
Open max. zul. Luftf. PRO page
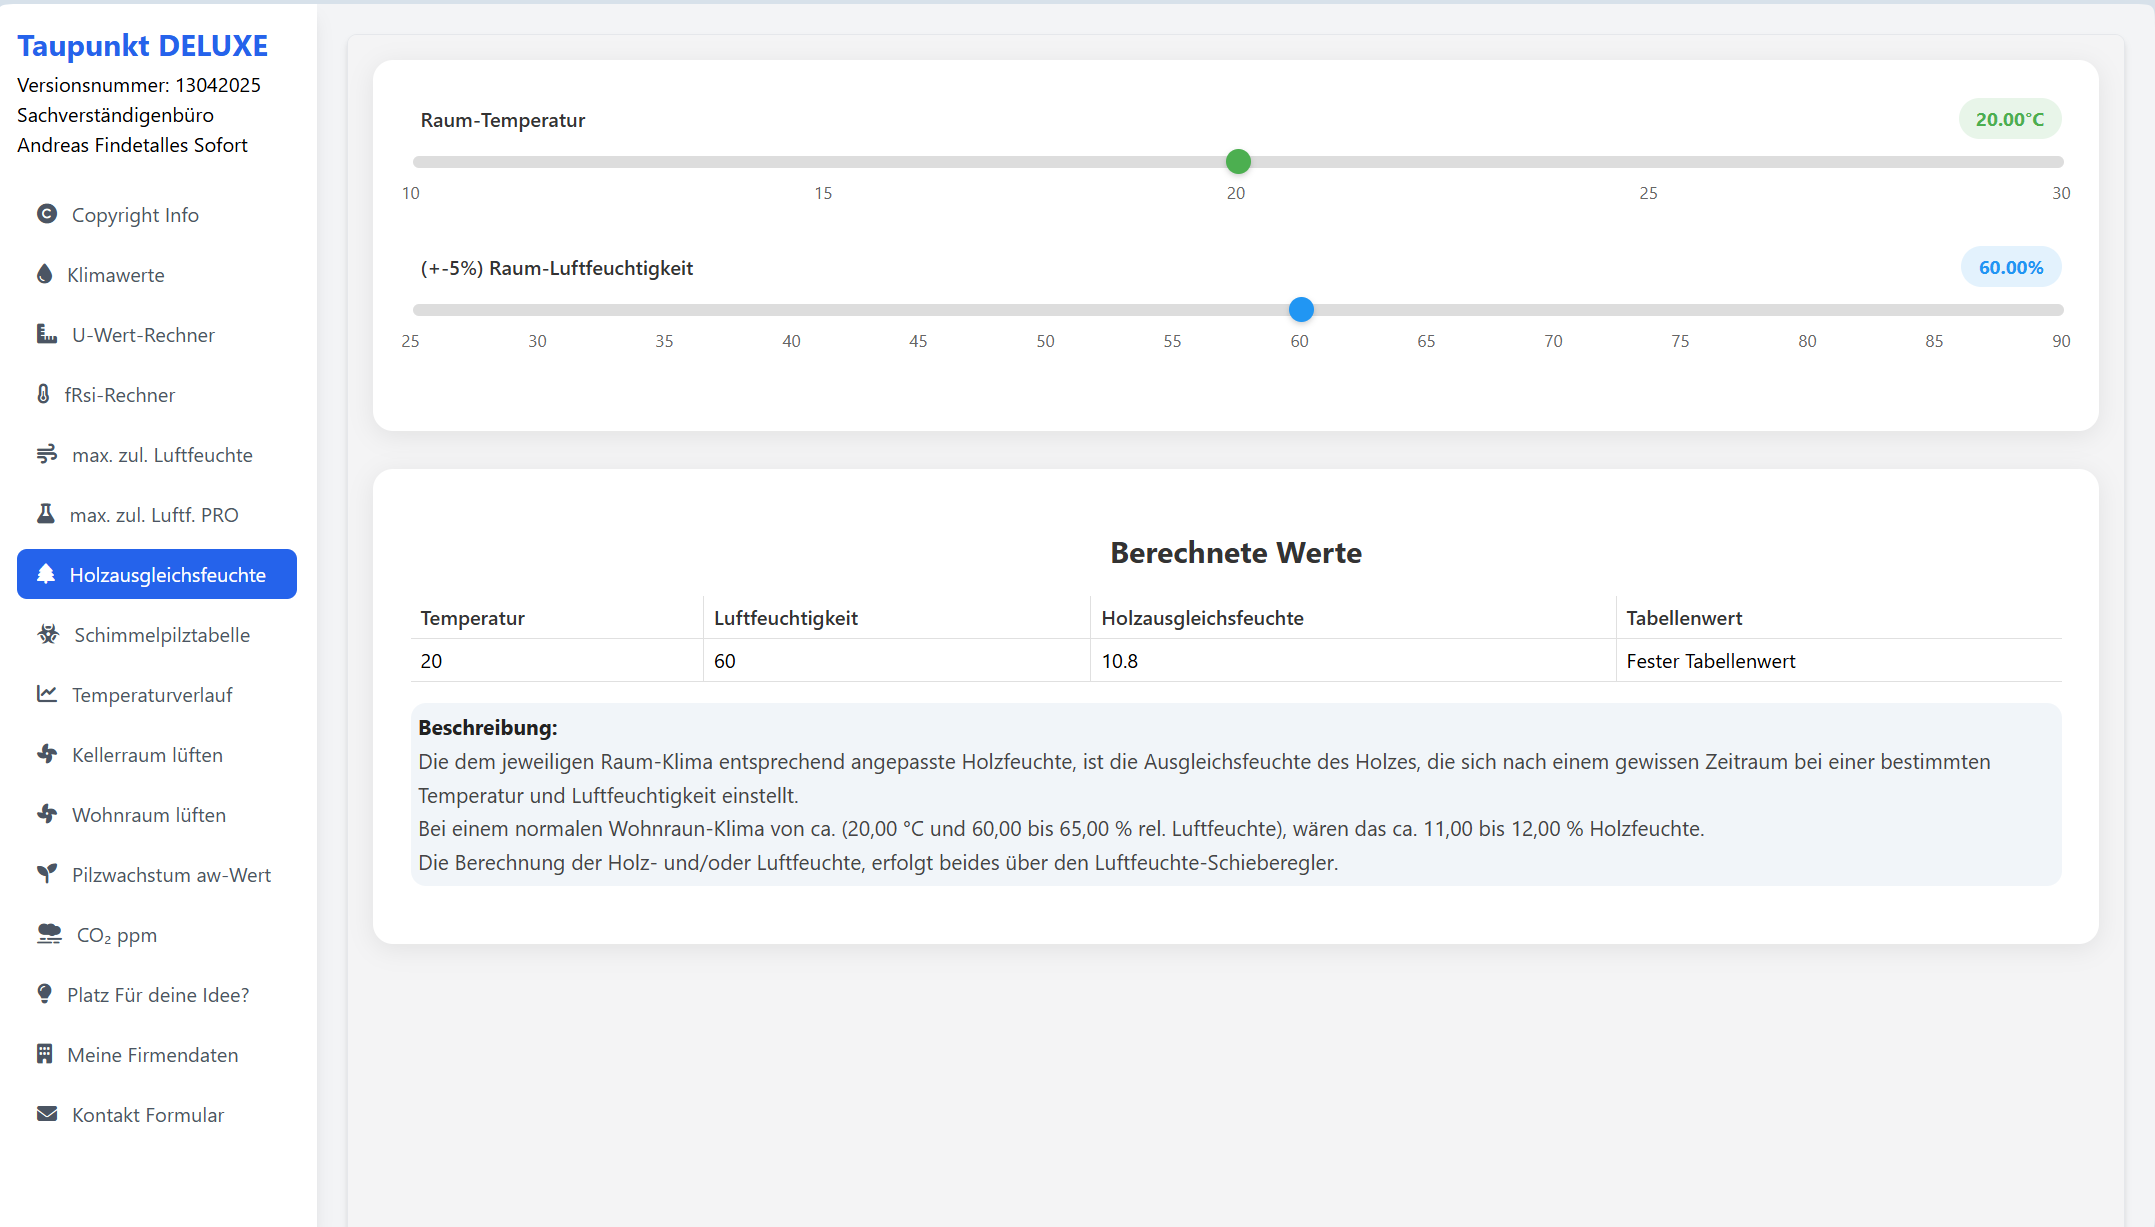[x=157, y=515]
